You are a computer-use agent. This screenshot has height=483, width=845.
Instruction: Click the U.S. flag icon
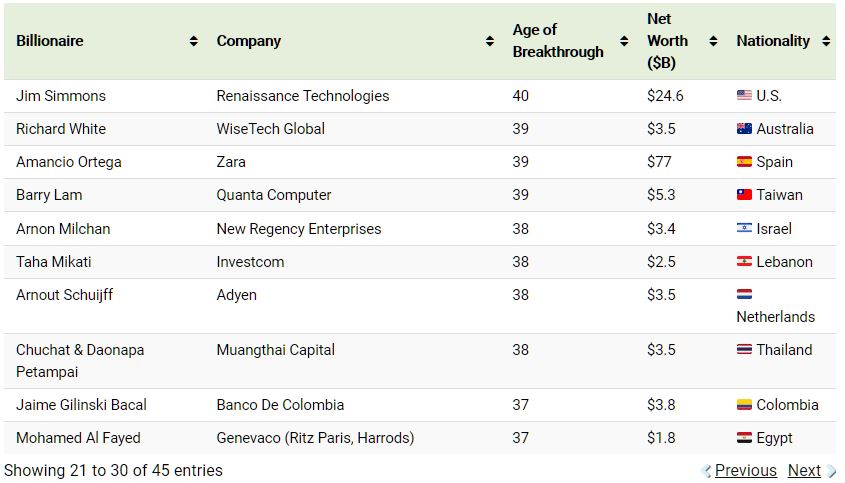tap(744, 96)
